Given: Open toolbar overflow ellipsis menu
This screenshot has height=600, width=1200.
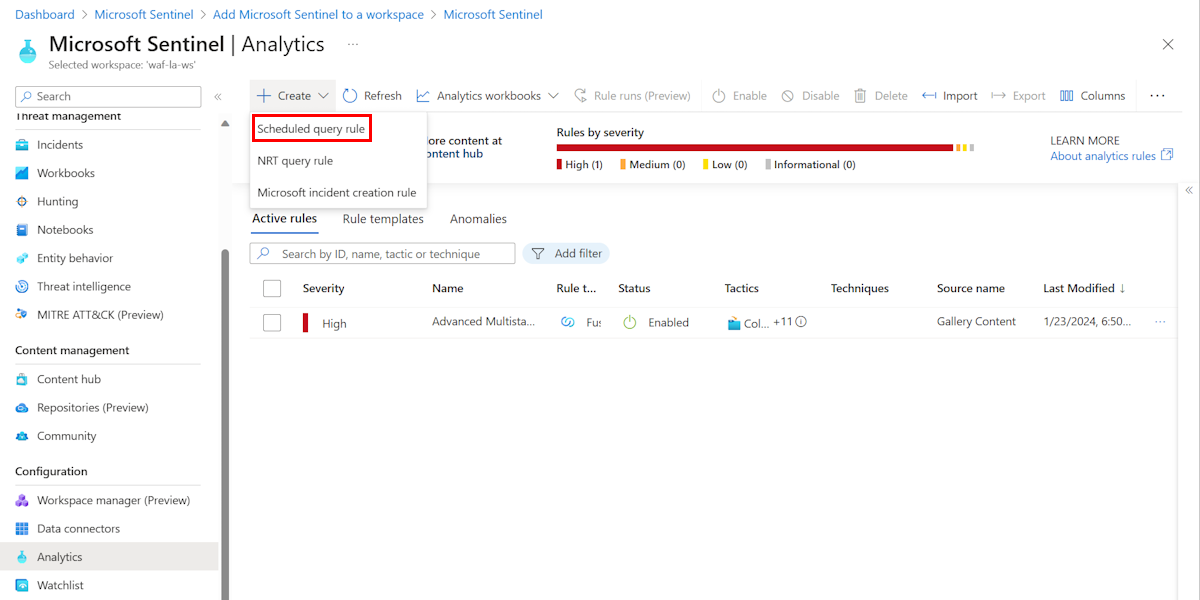Looking at the screenshot, I should (x=1157, y=96).
